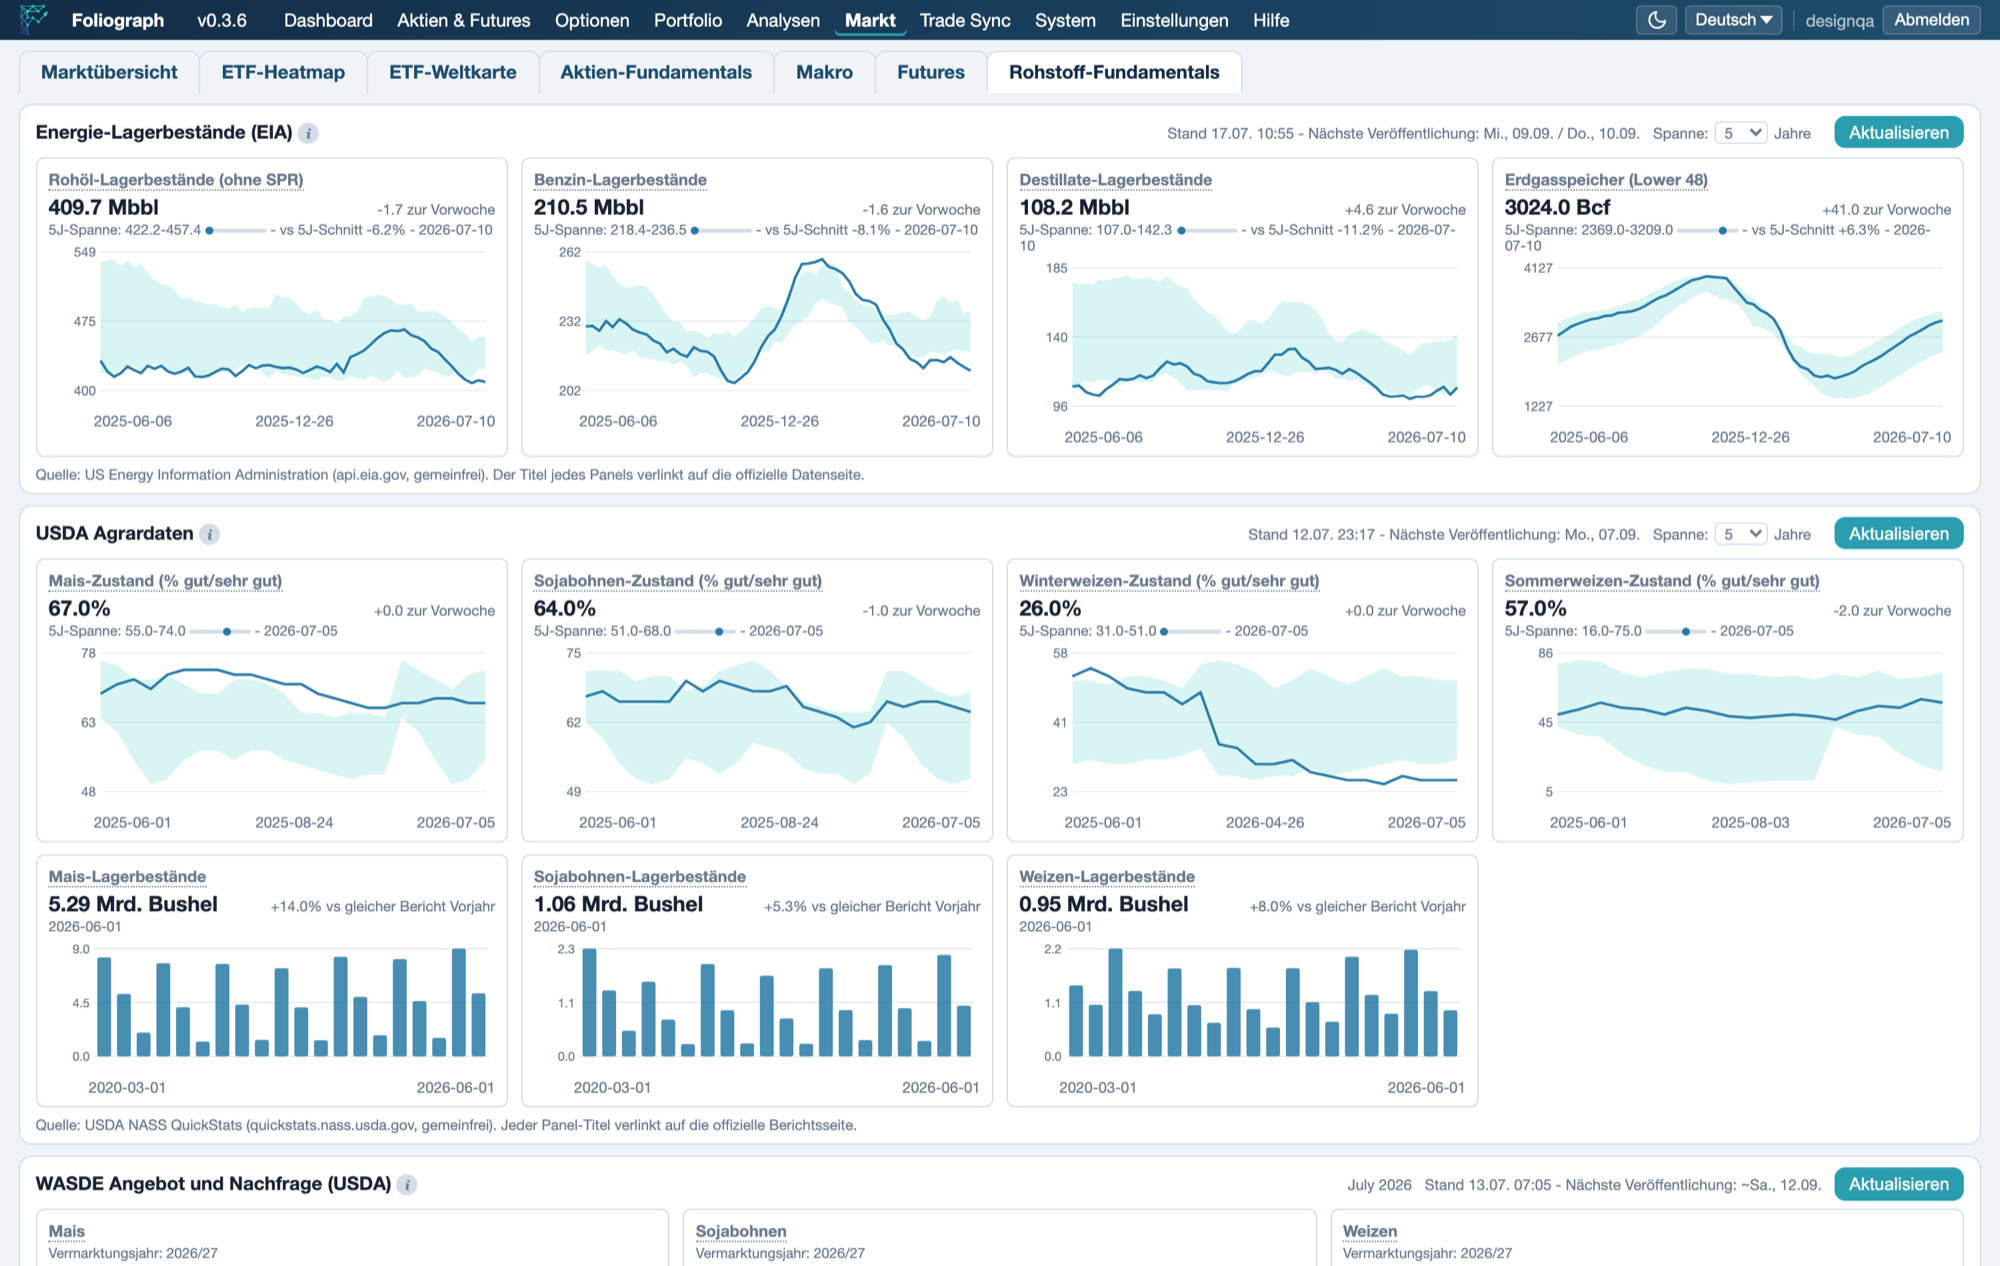
Task: Open Destillate-Lagerbestände title link
Action: click(1115, 180)
